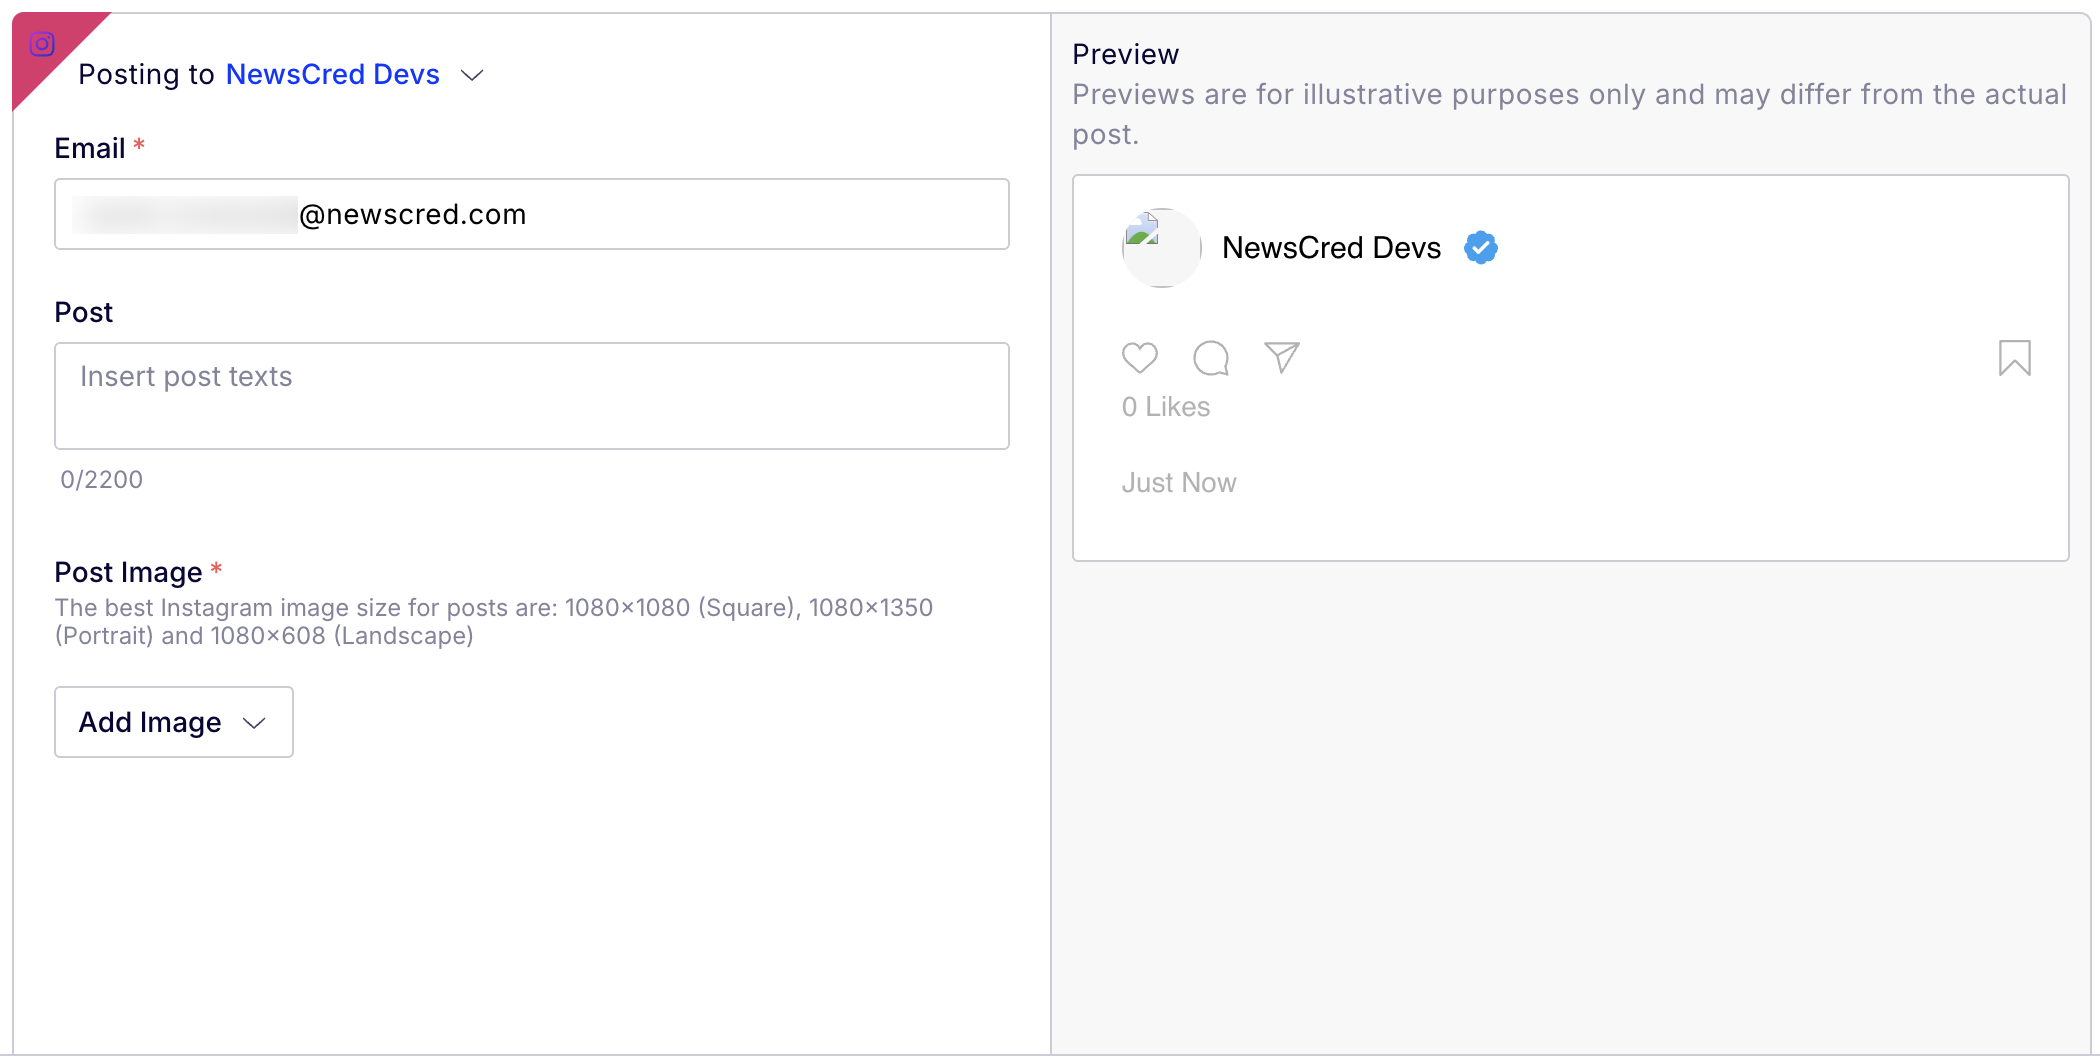
Task: Click the bookmark save icon in preview
Action: coord(2015,358)
